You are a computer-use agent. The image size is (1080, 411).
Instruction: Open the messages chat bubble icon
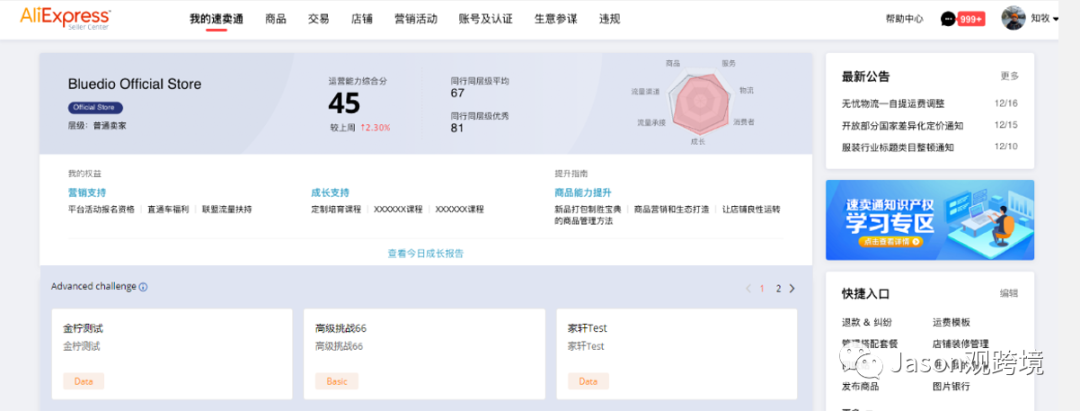[947, 19]
